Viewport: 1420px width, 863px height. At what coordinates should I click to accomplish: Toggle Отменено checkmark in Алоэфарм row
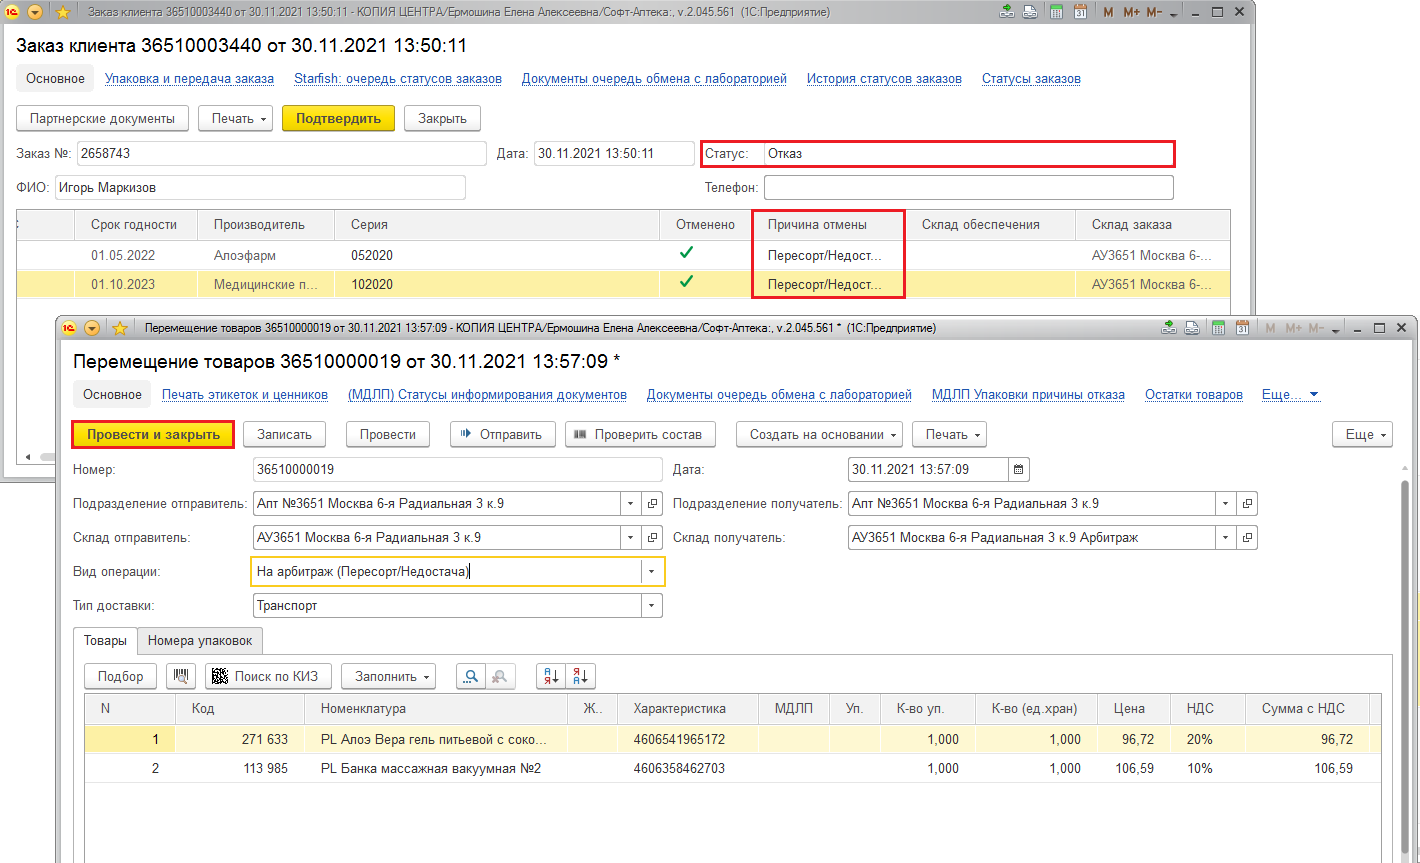pyautogui.click(x=686, y=254)
